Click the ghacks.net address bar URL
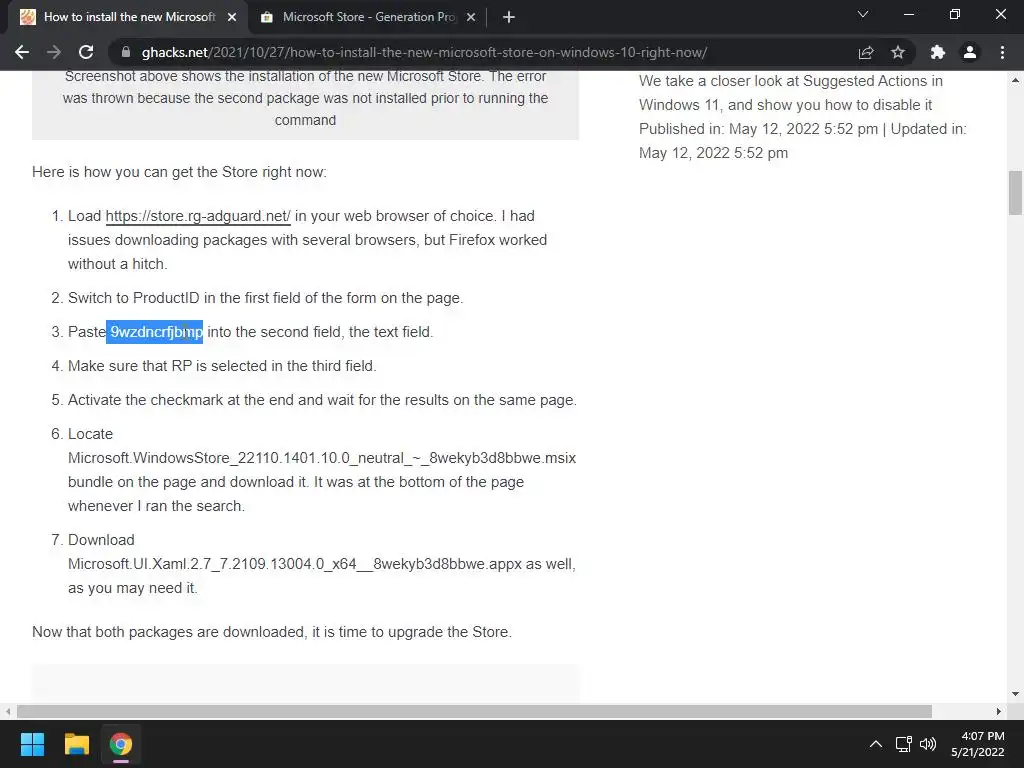Viewport: 1024px width, 768px height. [424, 52]
